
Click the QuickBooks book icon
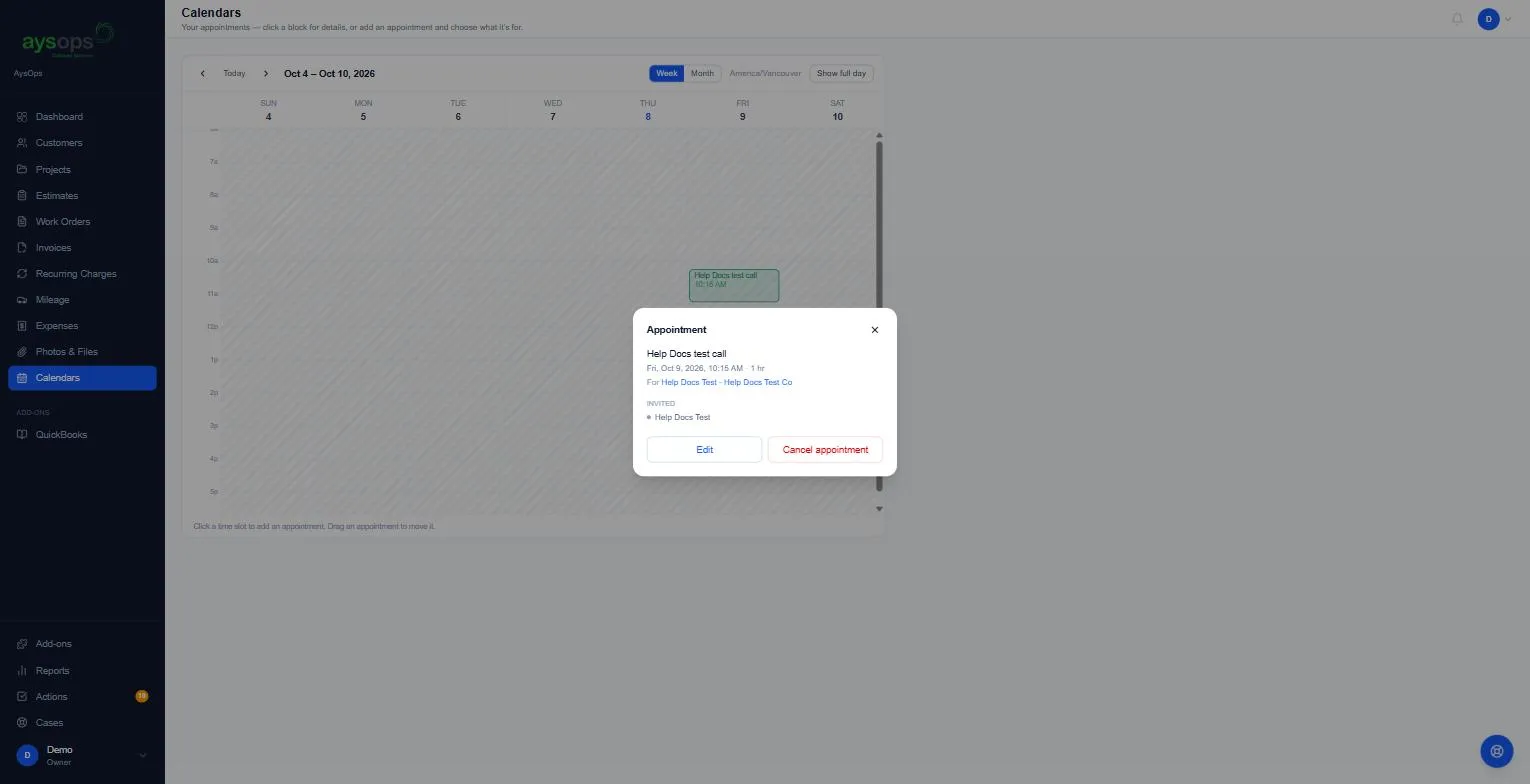pyautogui.click(x=22, y=435)
